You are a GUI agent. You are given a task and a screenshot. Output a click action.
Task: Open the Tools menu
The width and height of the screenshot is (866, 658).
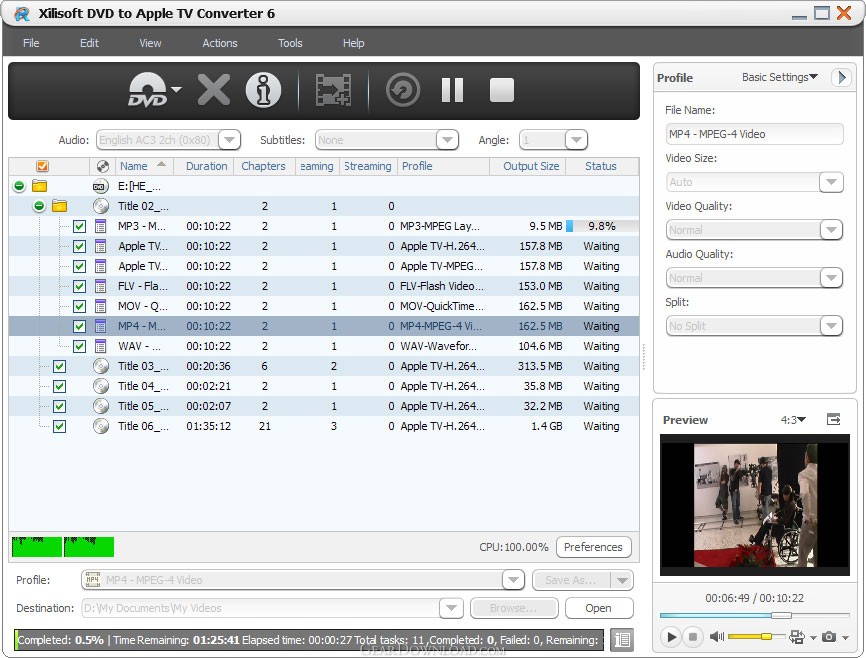pos(290,43)
